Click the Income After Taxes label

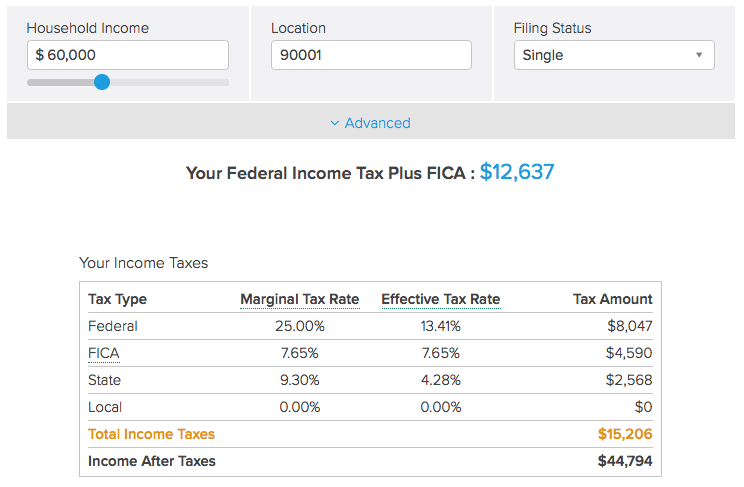(152, 461)
